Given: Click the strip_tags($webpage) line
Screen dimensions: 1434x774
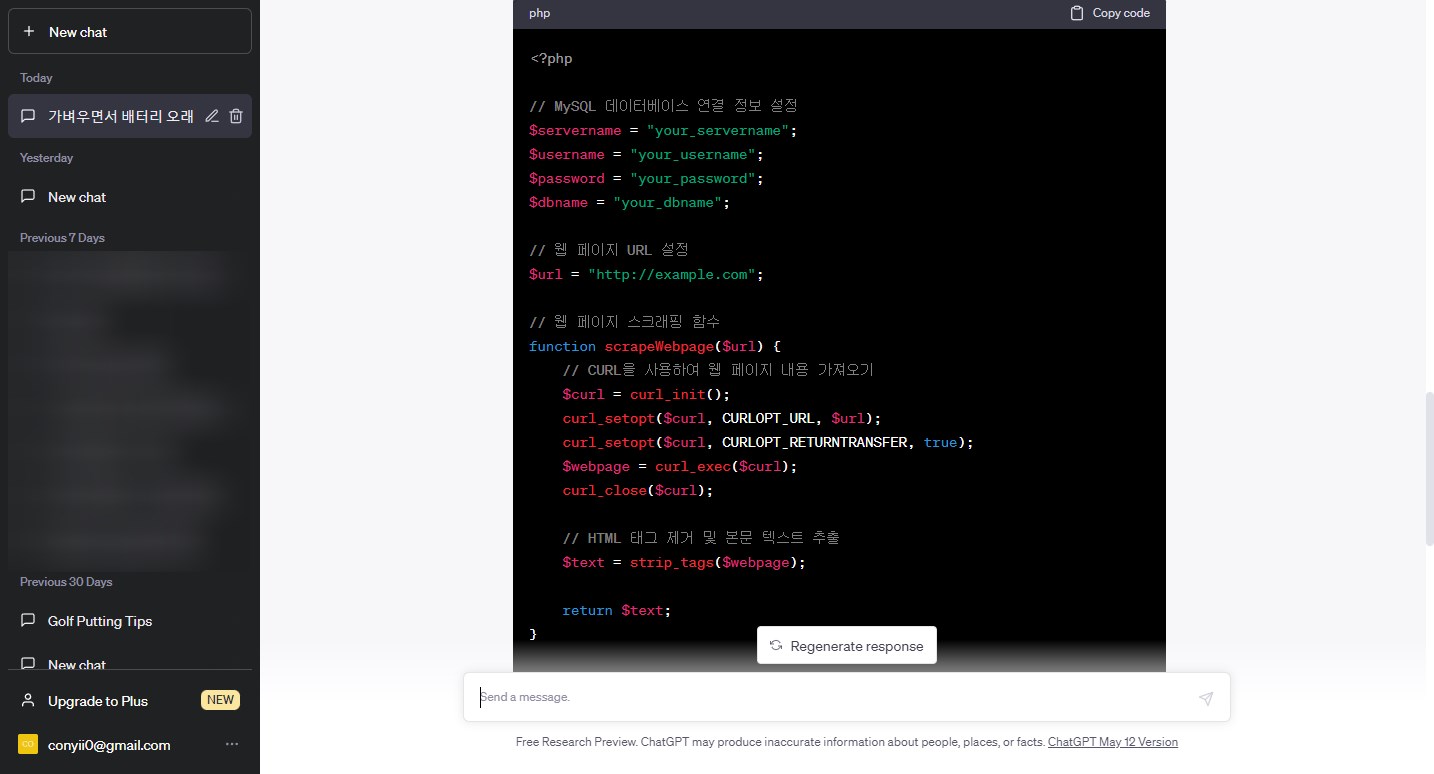Looking at the screenshot, I should 684,563.
